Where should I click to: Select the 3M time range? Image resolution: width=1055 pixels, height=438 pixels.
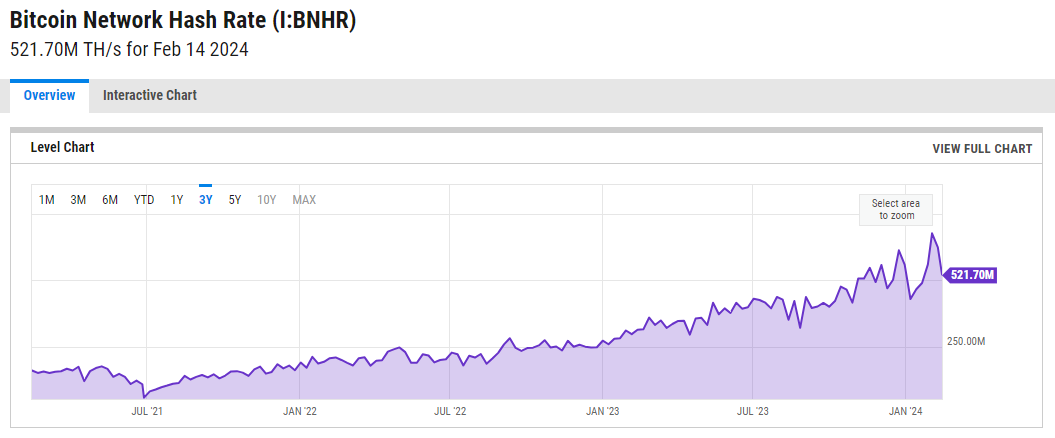78,200
